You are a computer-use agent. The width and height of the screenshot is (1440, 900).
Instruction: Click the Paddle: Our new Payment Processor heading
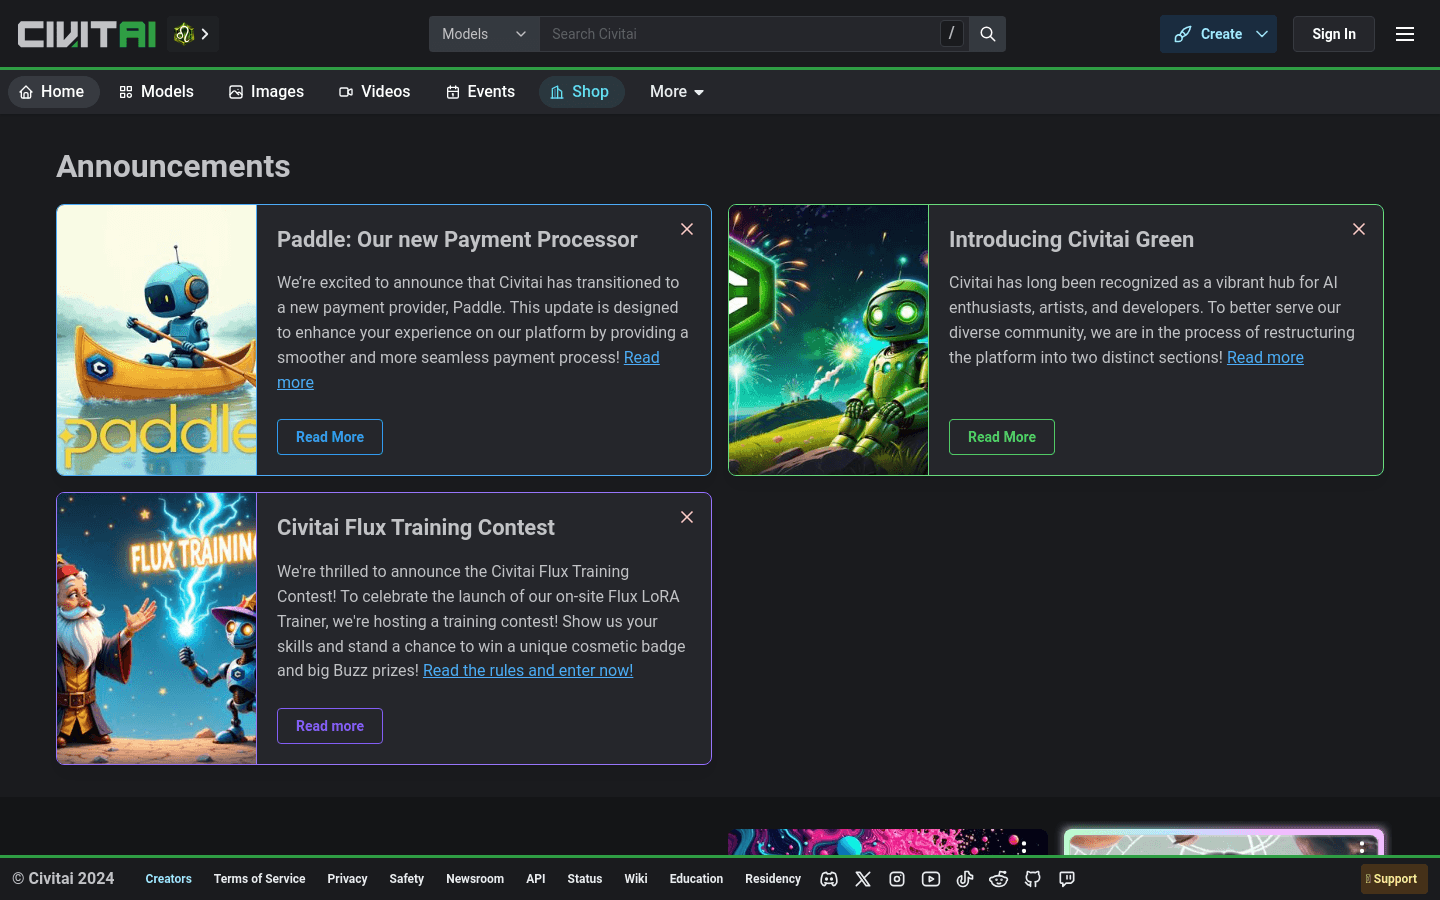point(457,240)
